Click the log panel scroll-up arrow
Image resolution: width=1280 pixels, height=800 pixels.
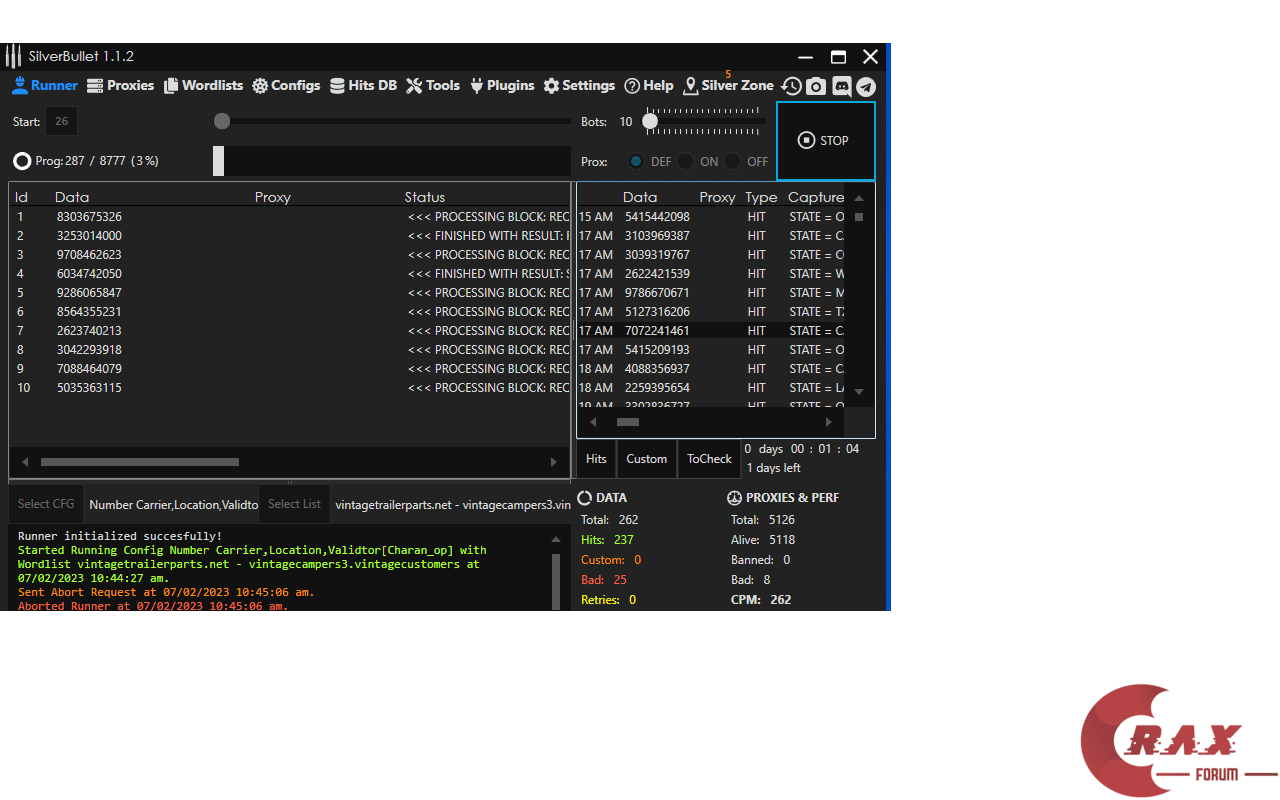coord(555,538)
